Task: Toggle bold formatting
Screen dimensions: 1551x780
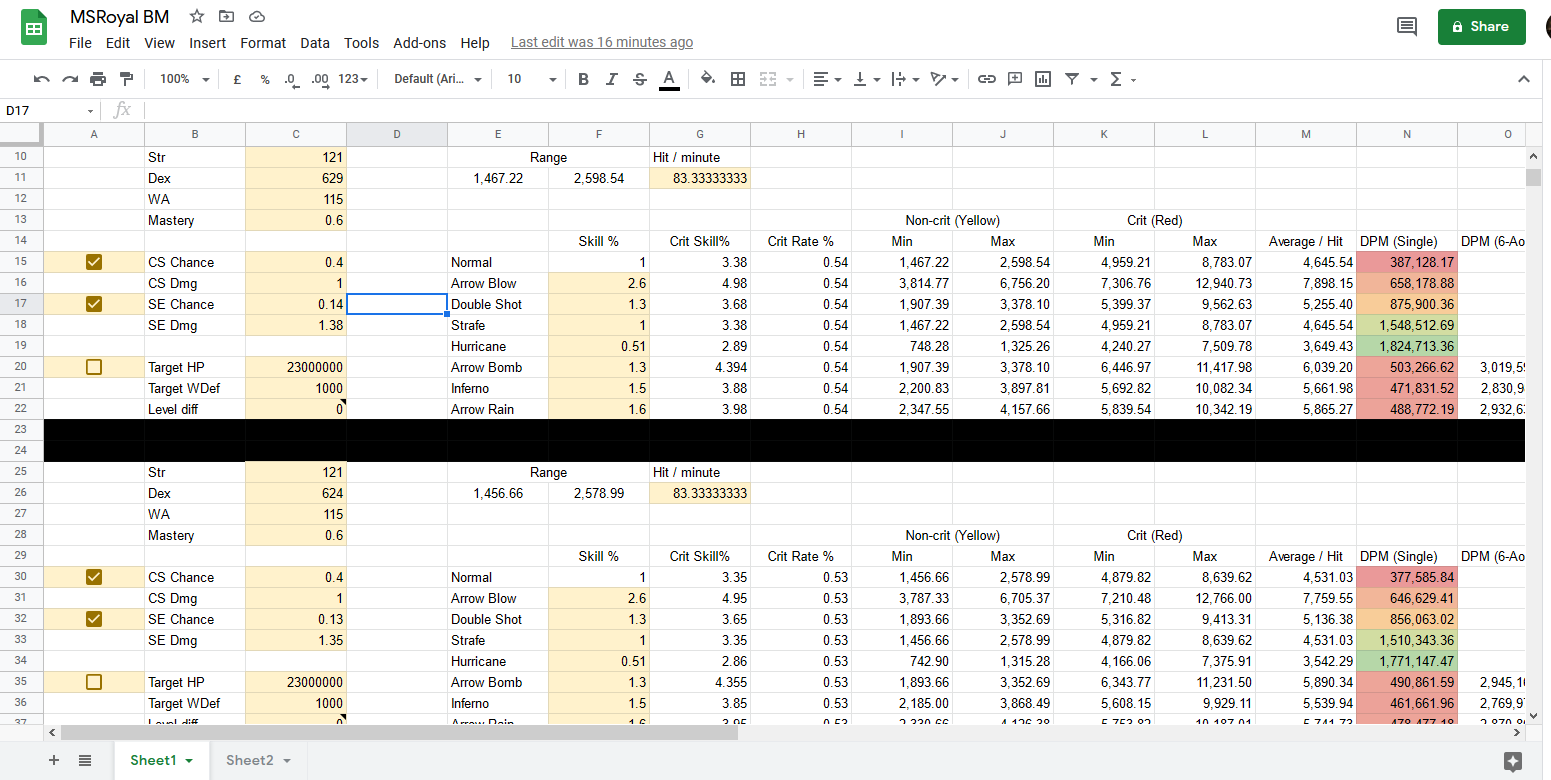Action: coord(583,79)
